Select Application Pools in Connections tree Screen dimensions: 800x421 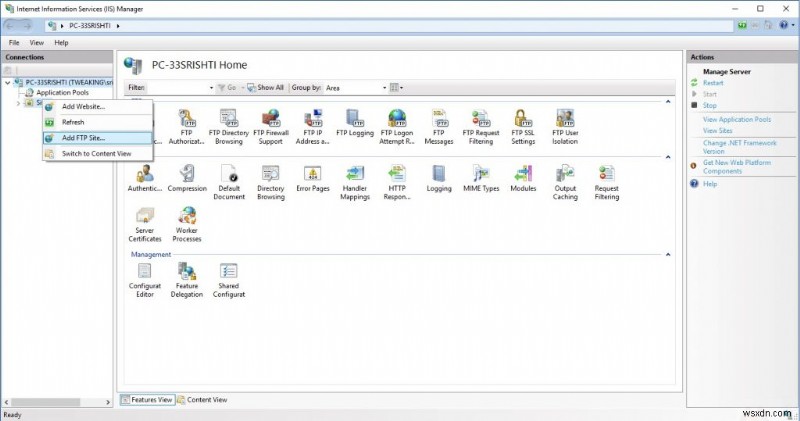point(62,92)
